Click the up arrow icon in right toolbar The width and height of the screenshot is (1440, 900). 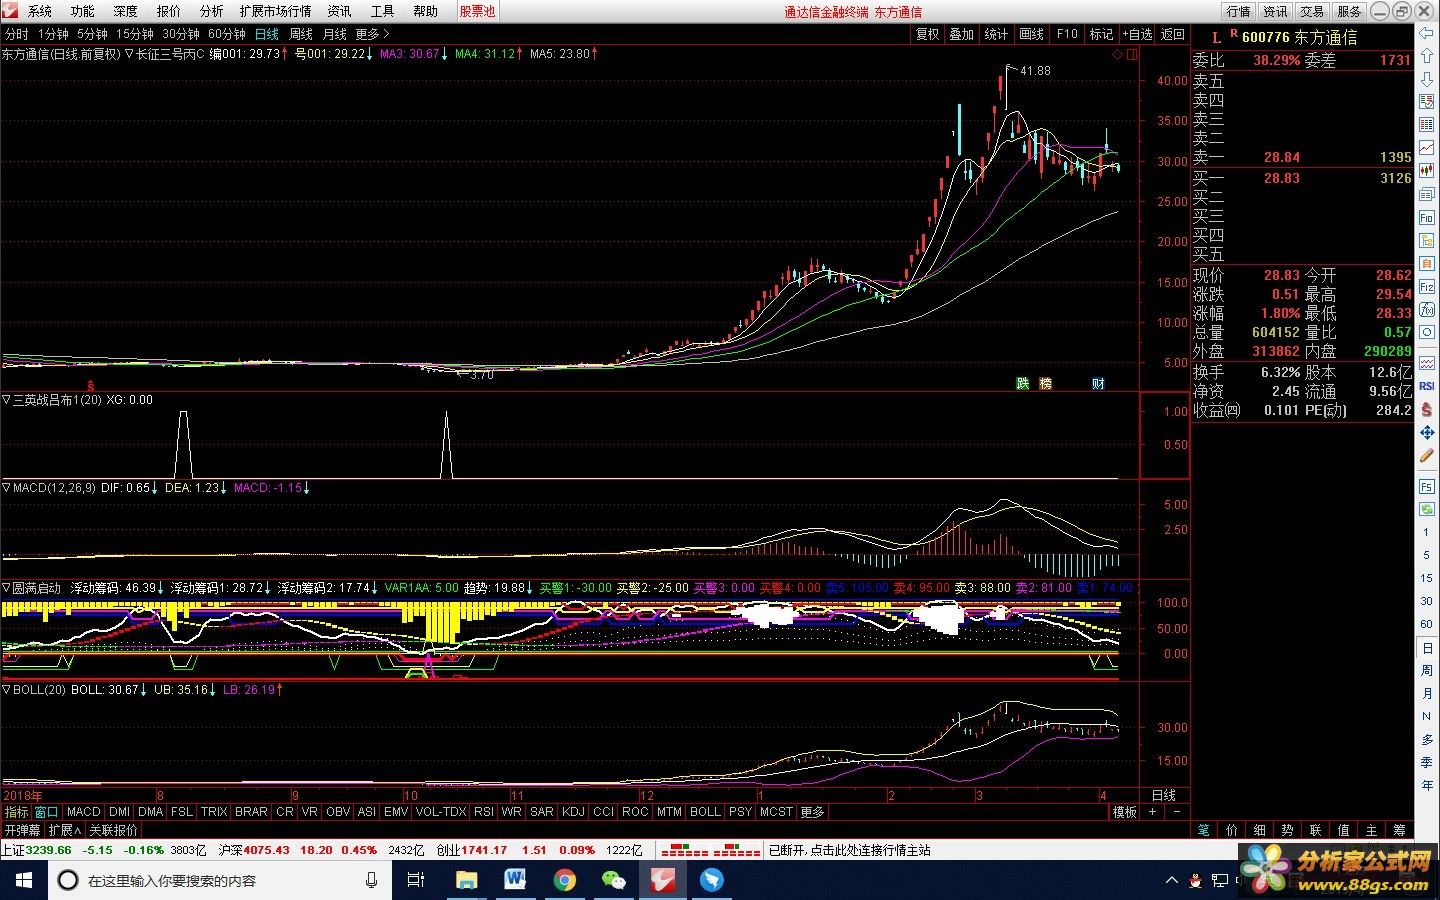(1427, 56)
